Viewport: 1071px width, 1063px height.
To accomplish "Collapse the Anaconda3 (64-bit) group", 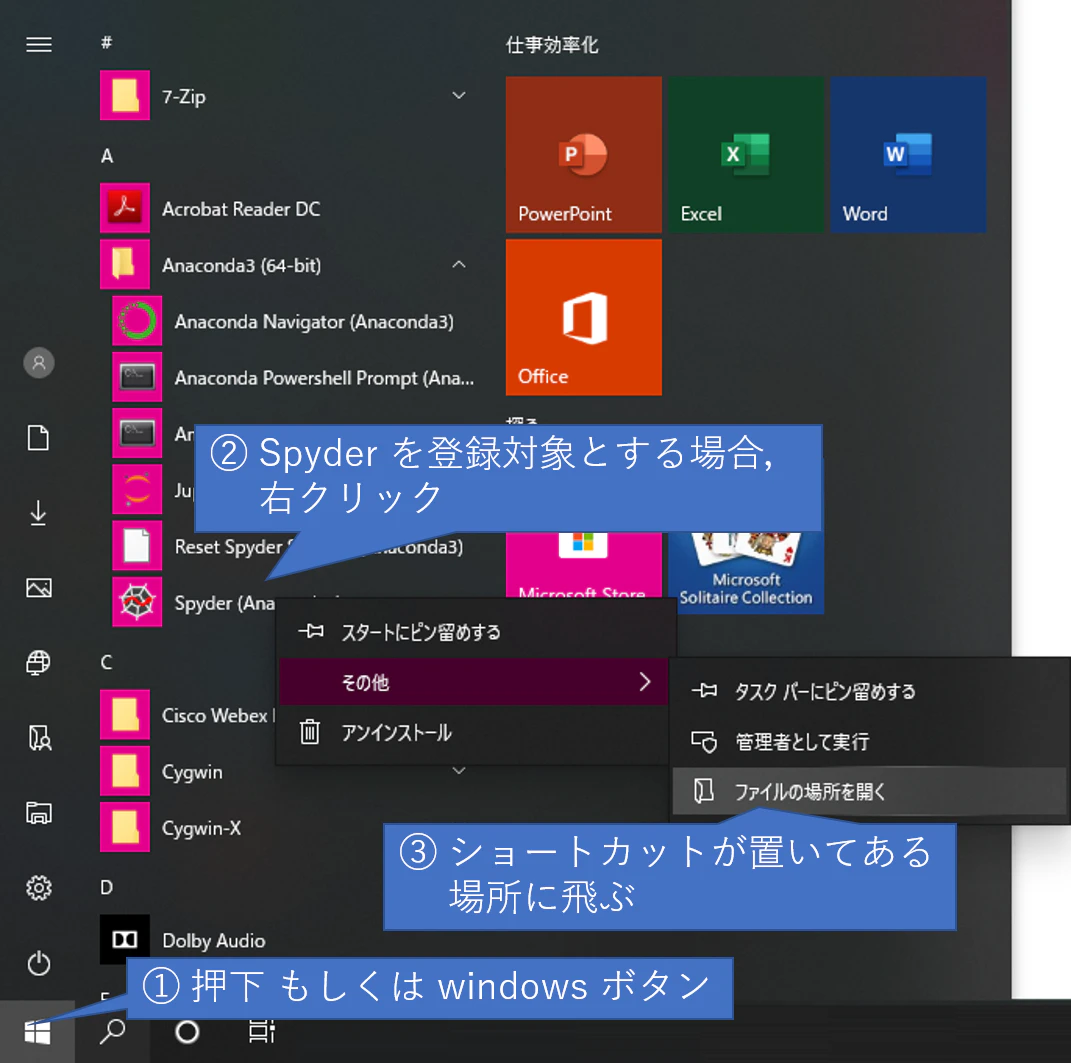I will coord(459,264).
